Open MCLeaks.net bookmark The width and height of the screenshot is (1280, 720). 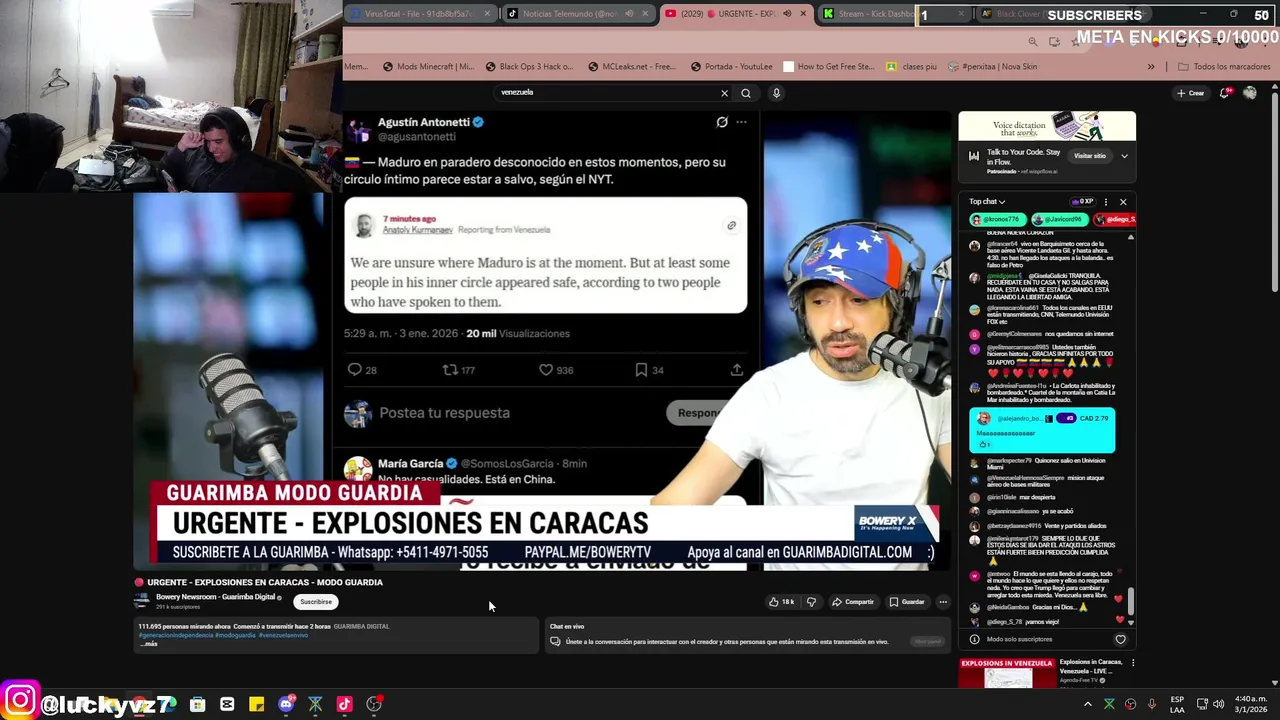632,67
